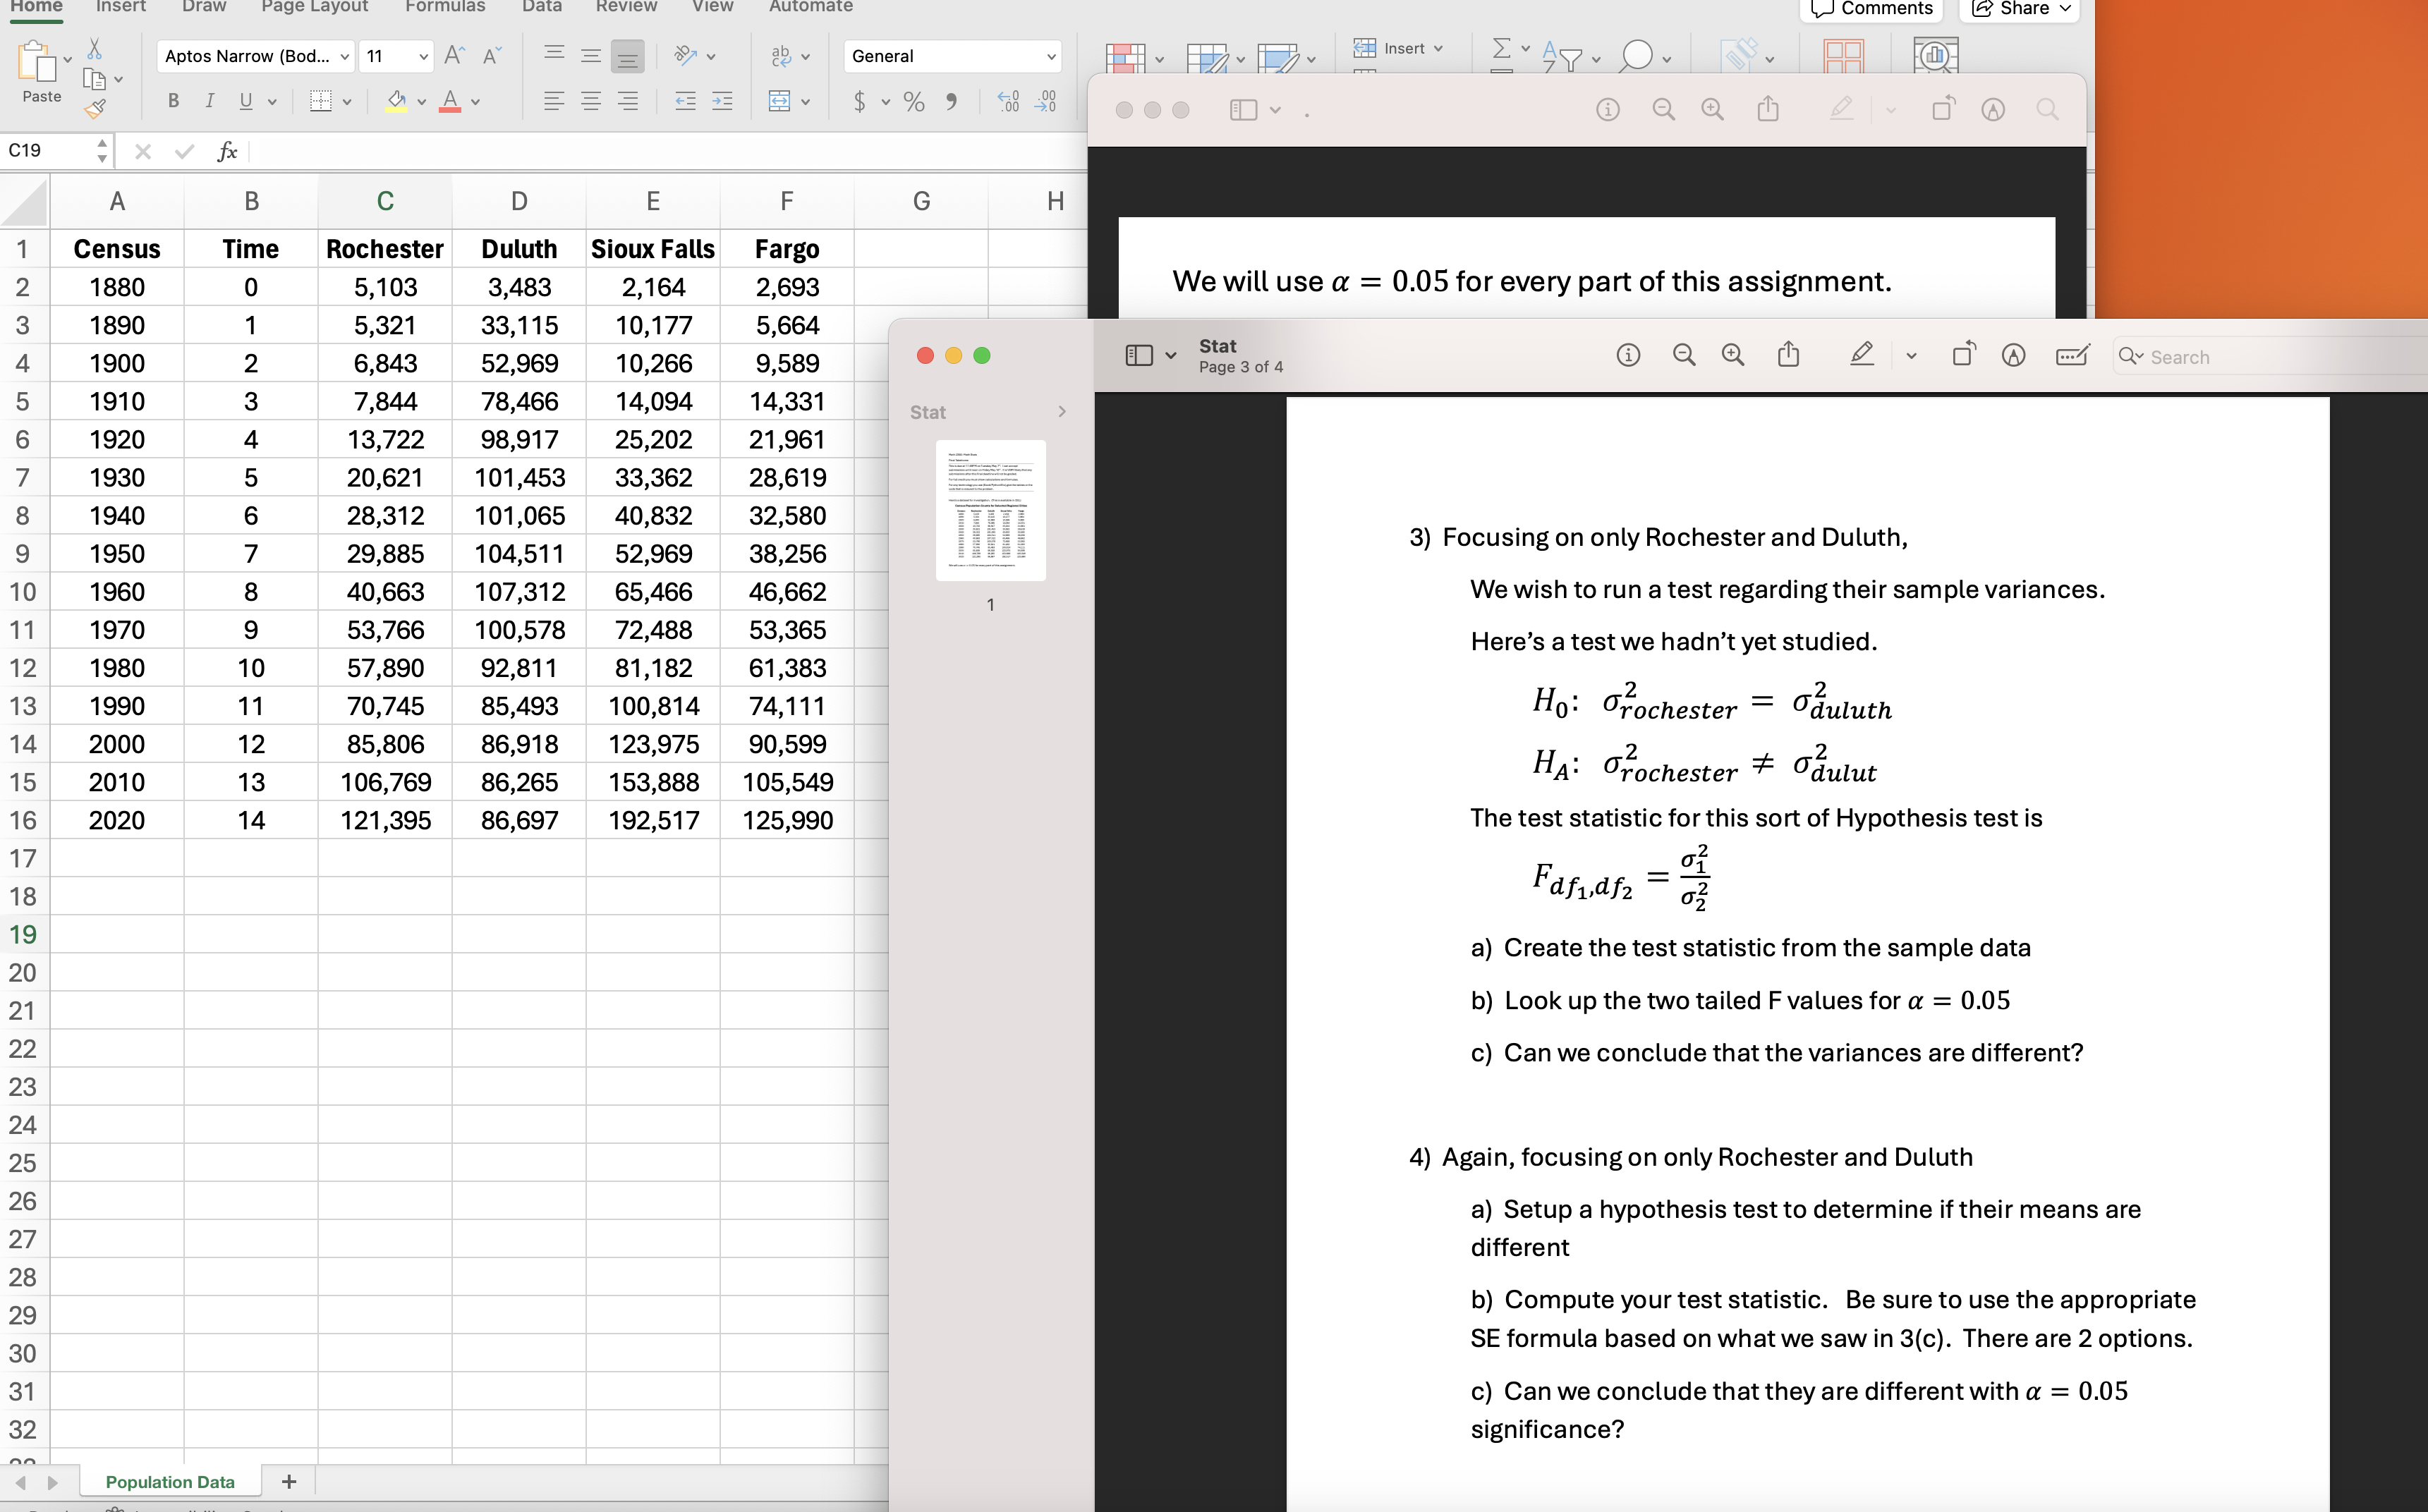Select the AutoSum function in Excel
The image size is (2428, 1512).
point(1503,48)
